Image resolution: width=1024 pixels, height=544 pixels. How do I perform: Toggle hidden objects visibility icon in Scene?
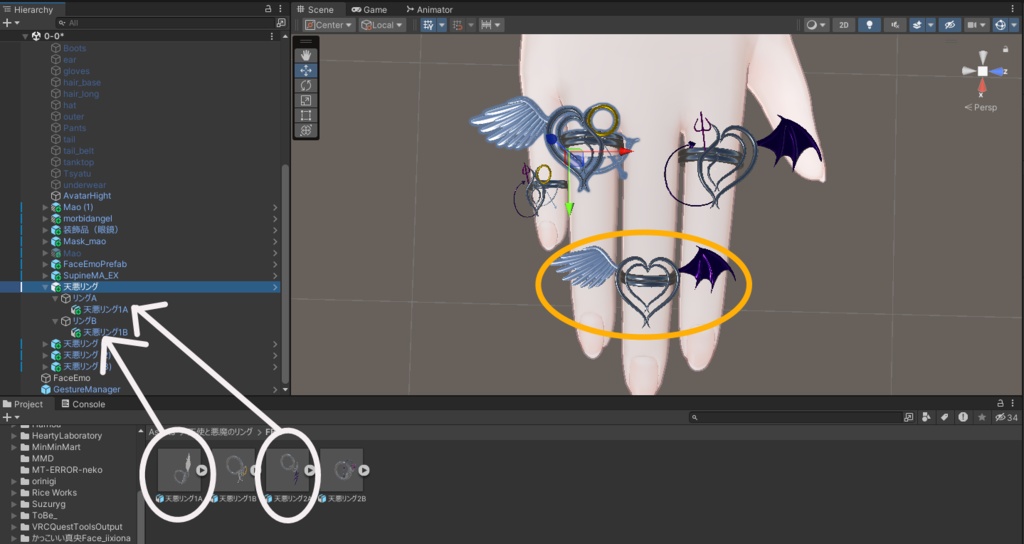point(950,25)
